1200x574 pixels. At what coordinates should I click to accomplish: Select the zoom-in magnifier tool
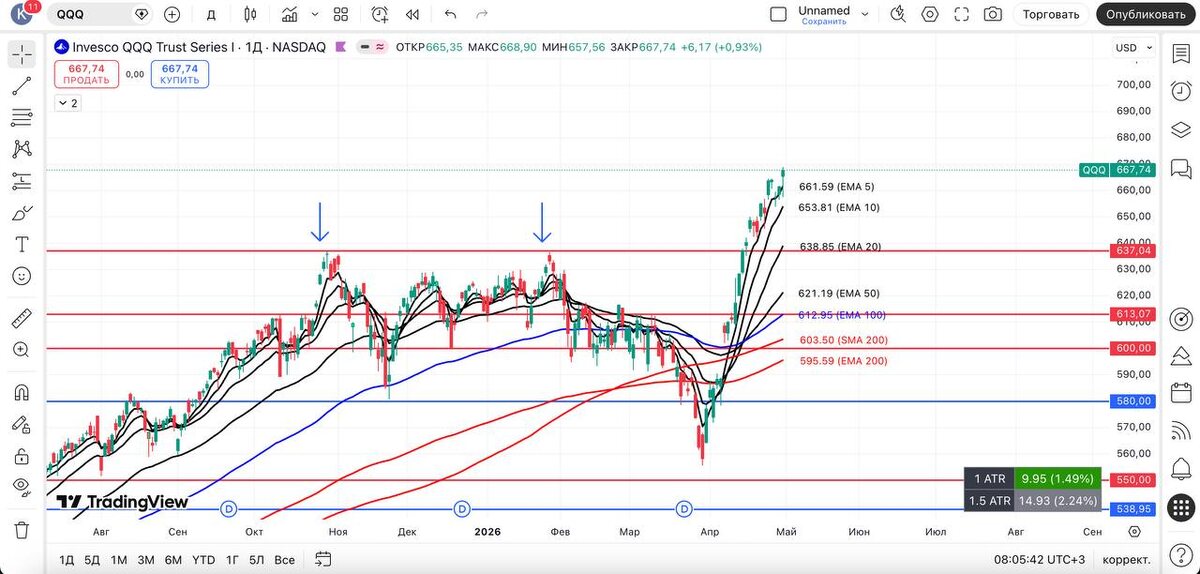(x=21, y=349)
